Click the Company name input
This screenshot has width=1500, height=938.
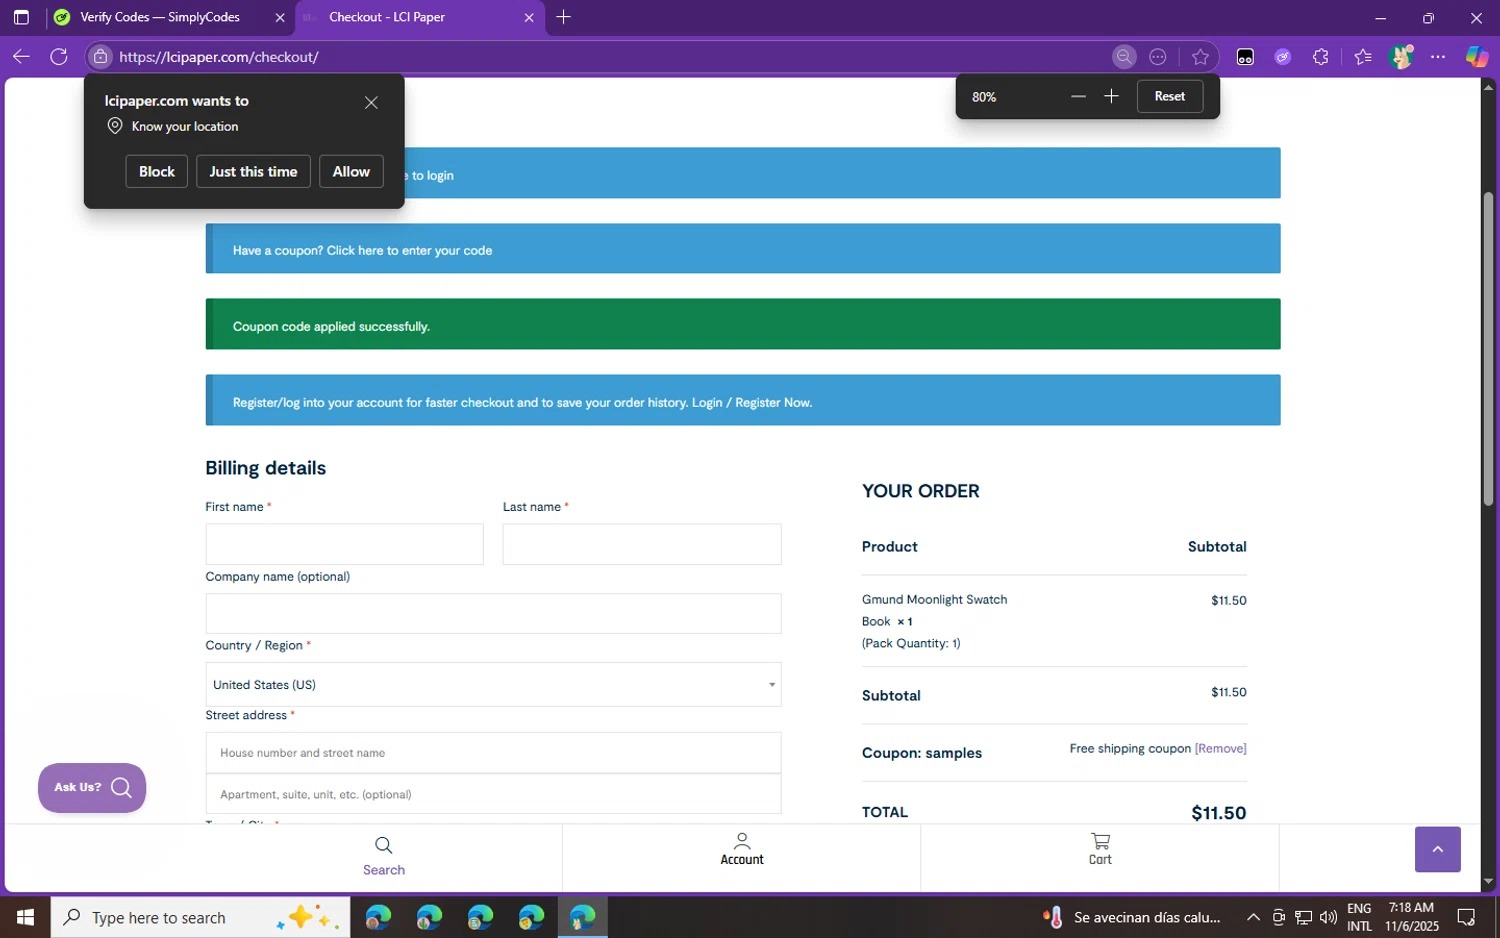point(493,613)
